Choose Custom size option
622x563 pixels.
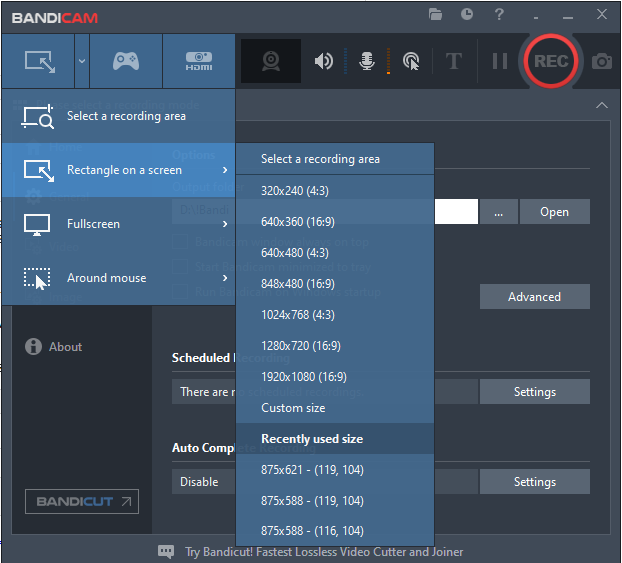click(x=335, y=407)
